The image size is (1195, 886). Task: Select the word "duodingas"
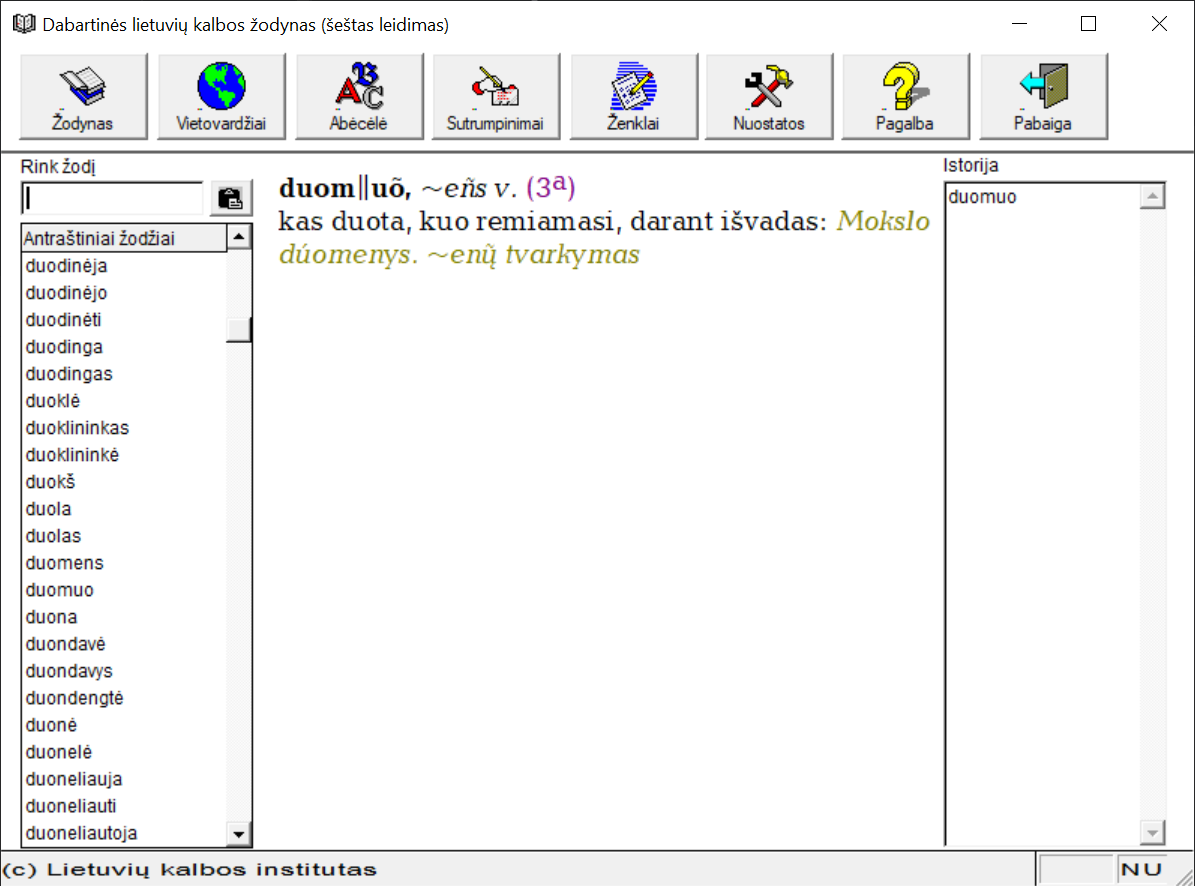tap(69, 374)
